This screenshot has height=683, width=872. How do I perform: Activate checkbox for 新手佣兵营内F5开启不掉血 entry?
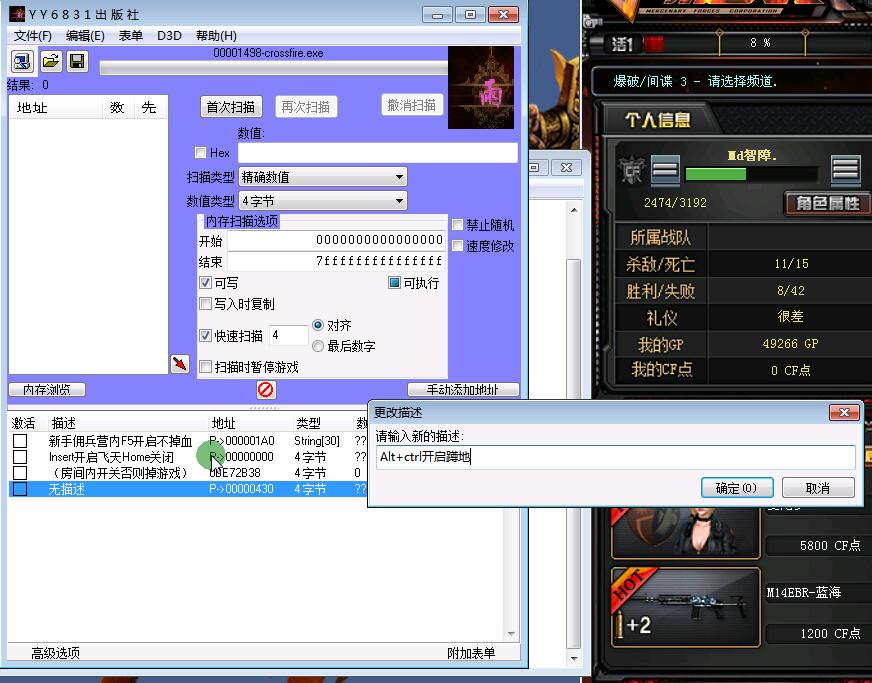[x=20, y=441]
